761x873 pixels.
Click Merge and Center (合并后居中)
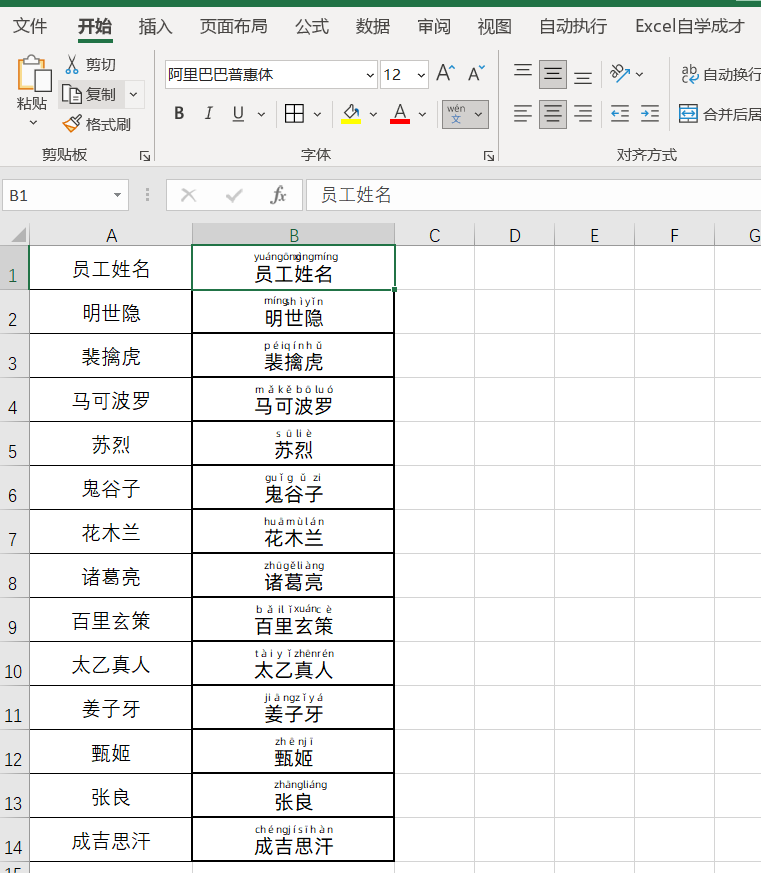coord(720,114)
